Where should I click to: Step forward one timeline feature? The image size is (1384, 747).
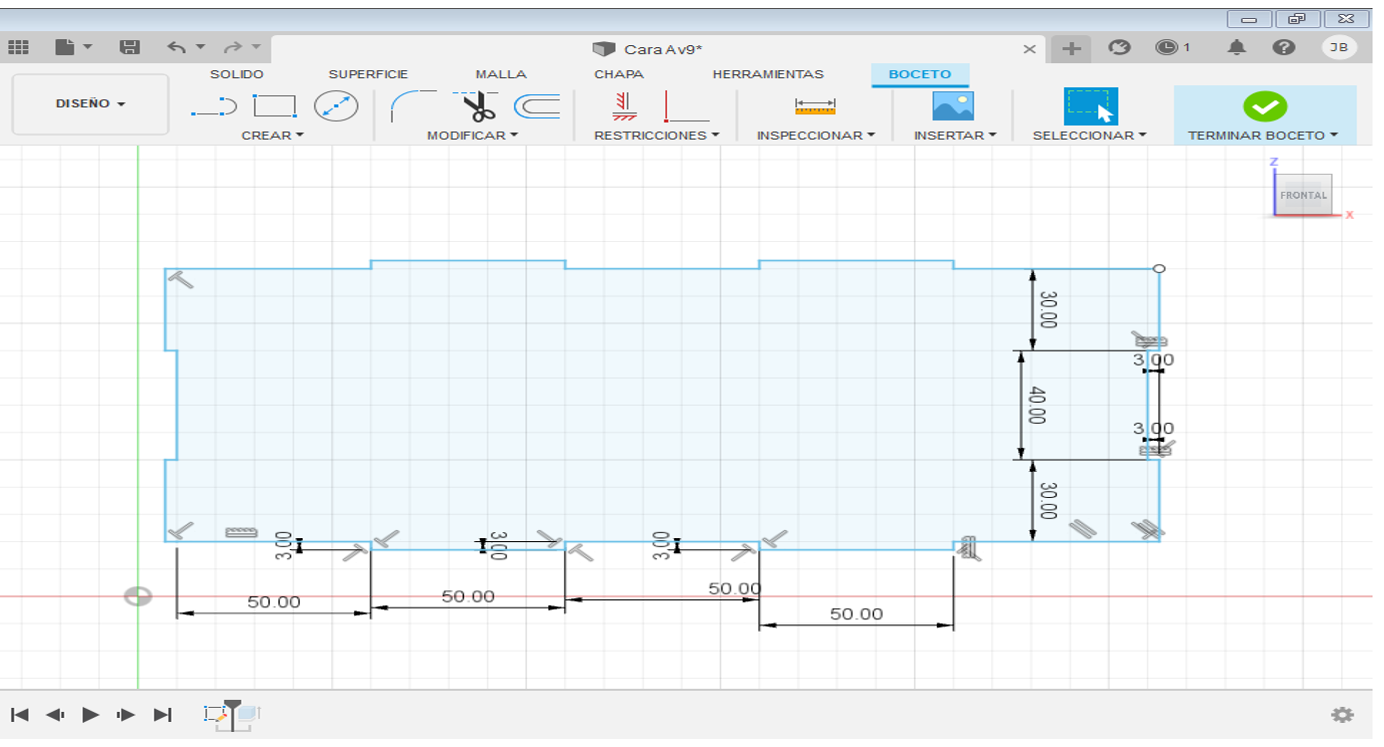click(126, 714)
